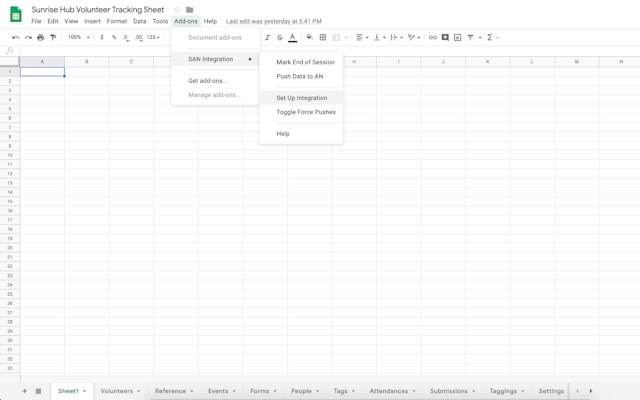This screenshot has height=400, width=640.
Task: Choose Set Up Integration
Action: (301, 98)
